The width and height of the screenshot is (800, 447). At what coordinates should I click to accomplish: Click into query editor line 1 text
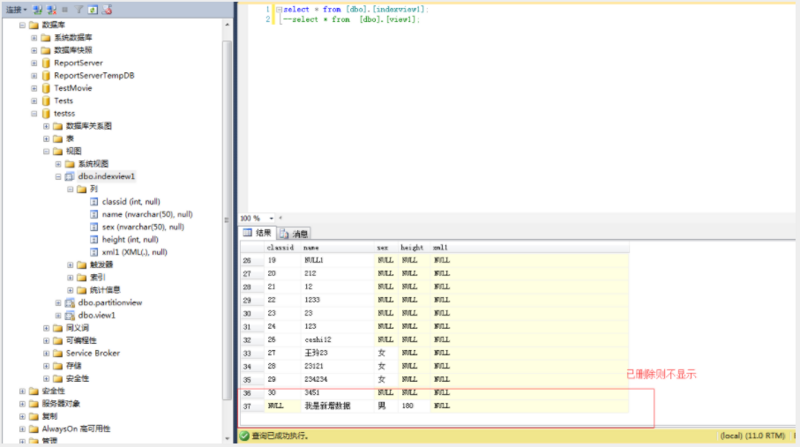click(356, 9)
